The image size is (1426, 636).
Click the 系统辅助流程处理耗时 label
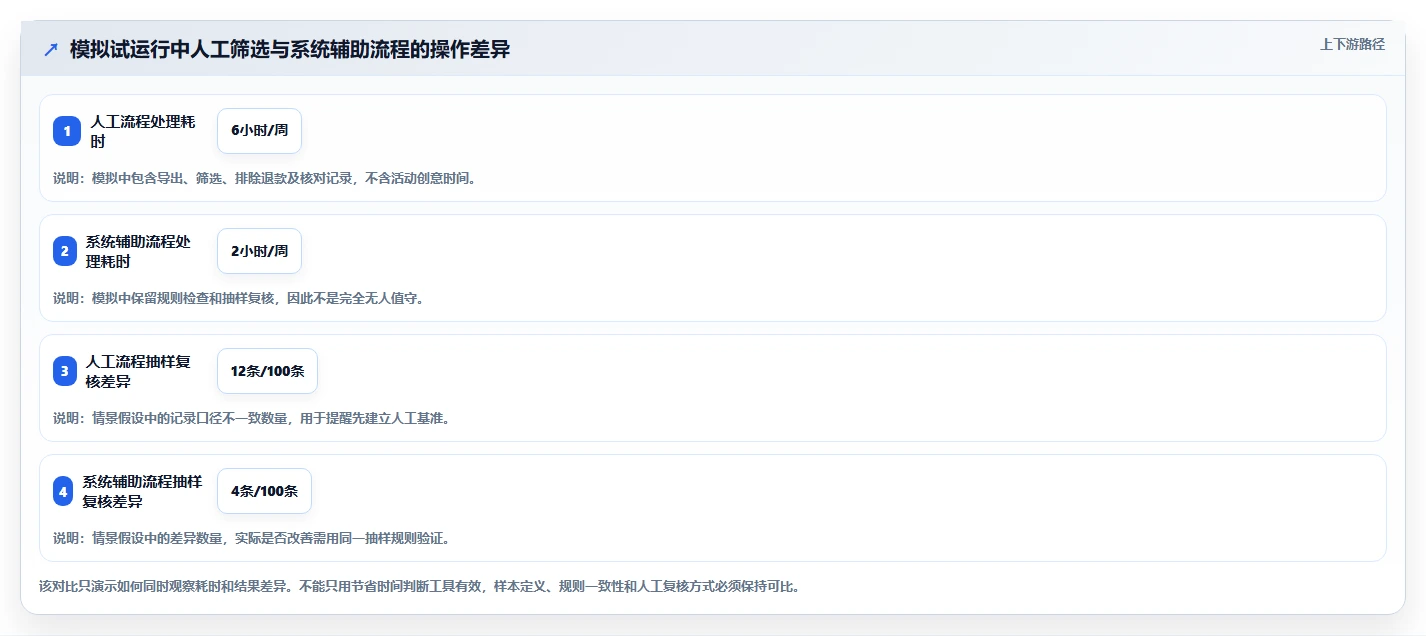tap(138, 251)
